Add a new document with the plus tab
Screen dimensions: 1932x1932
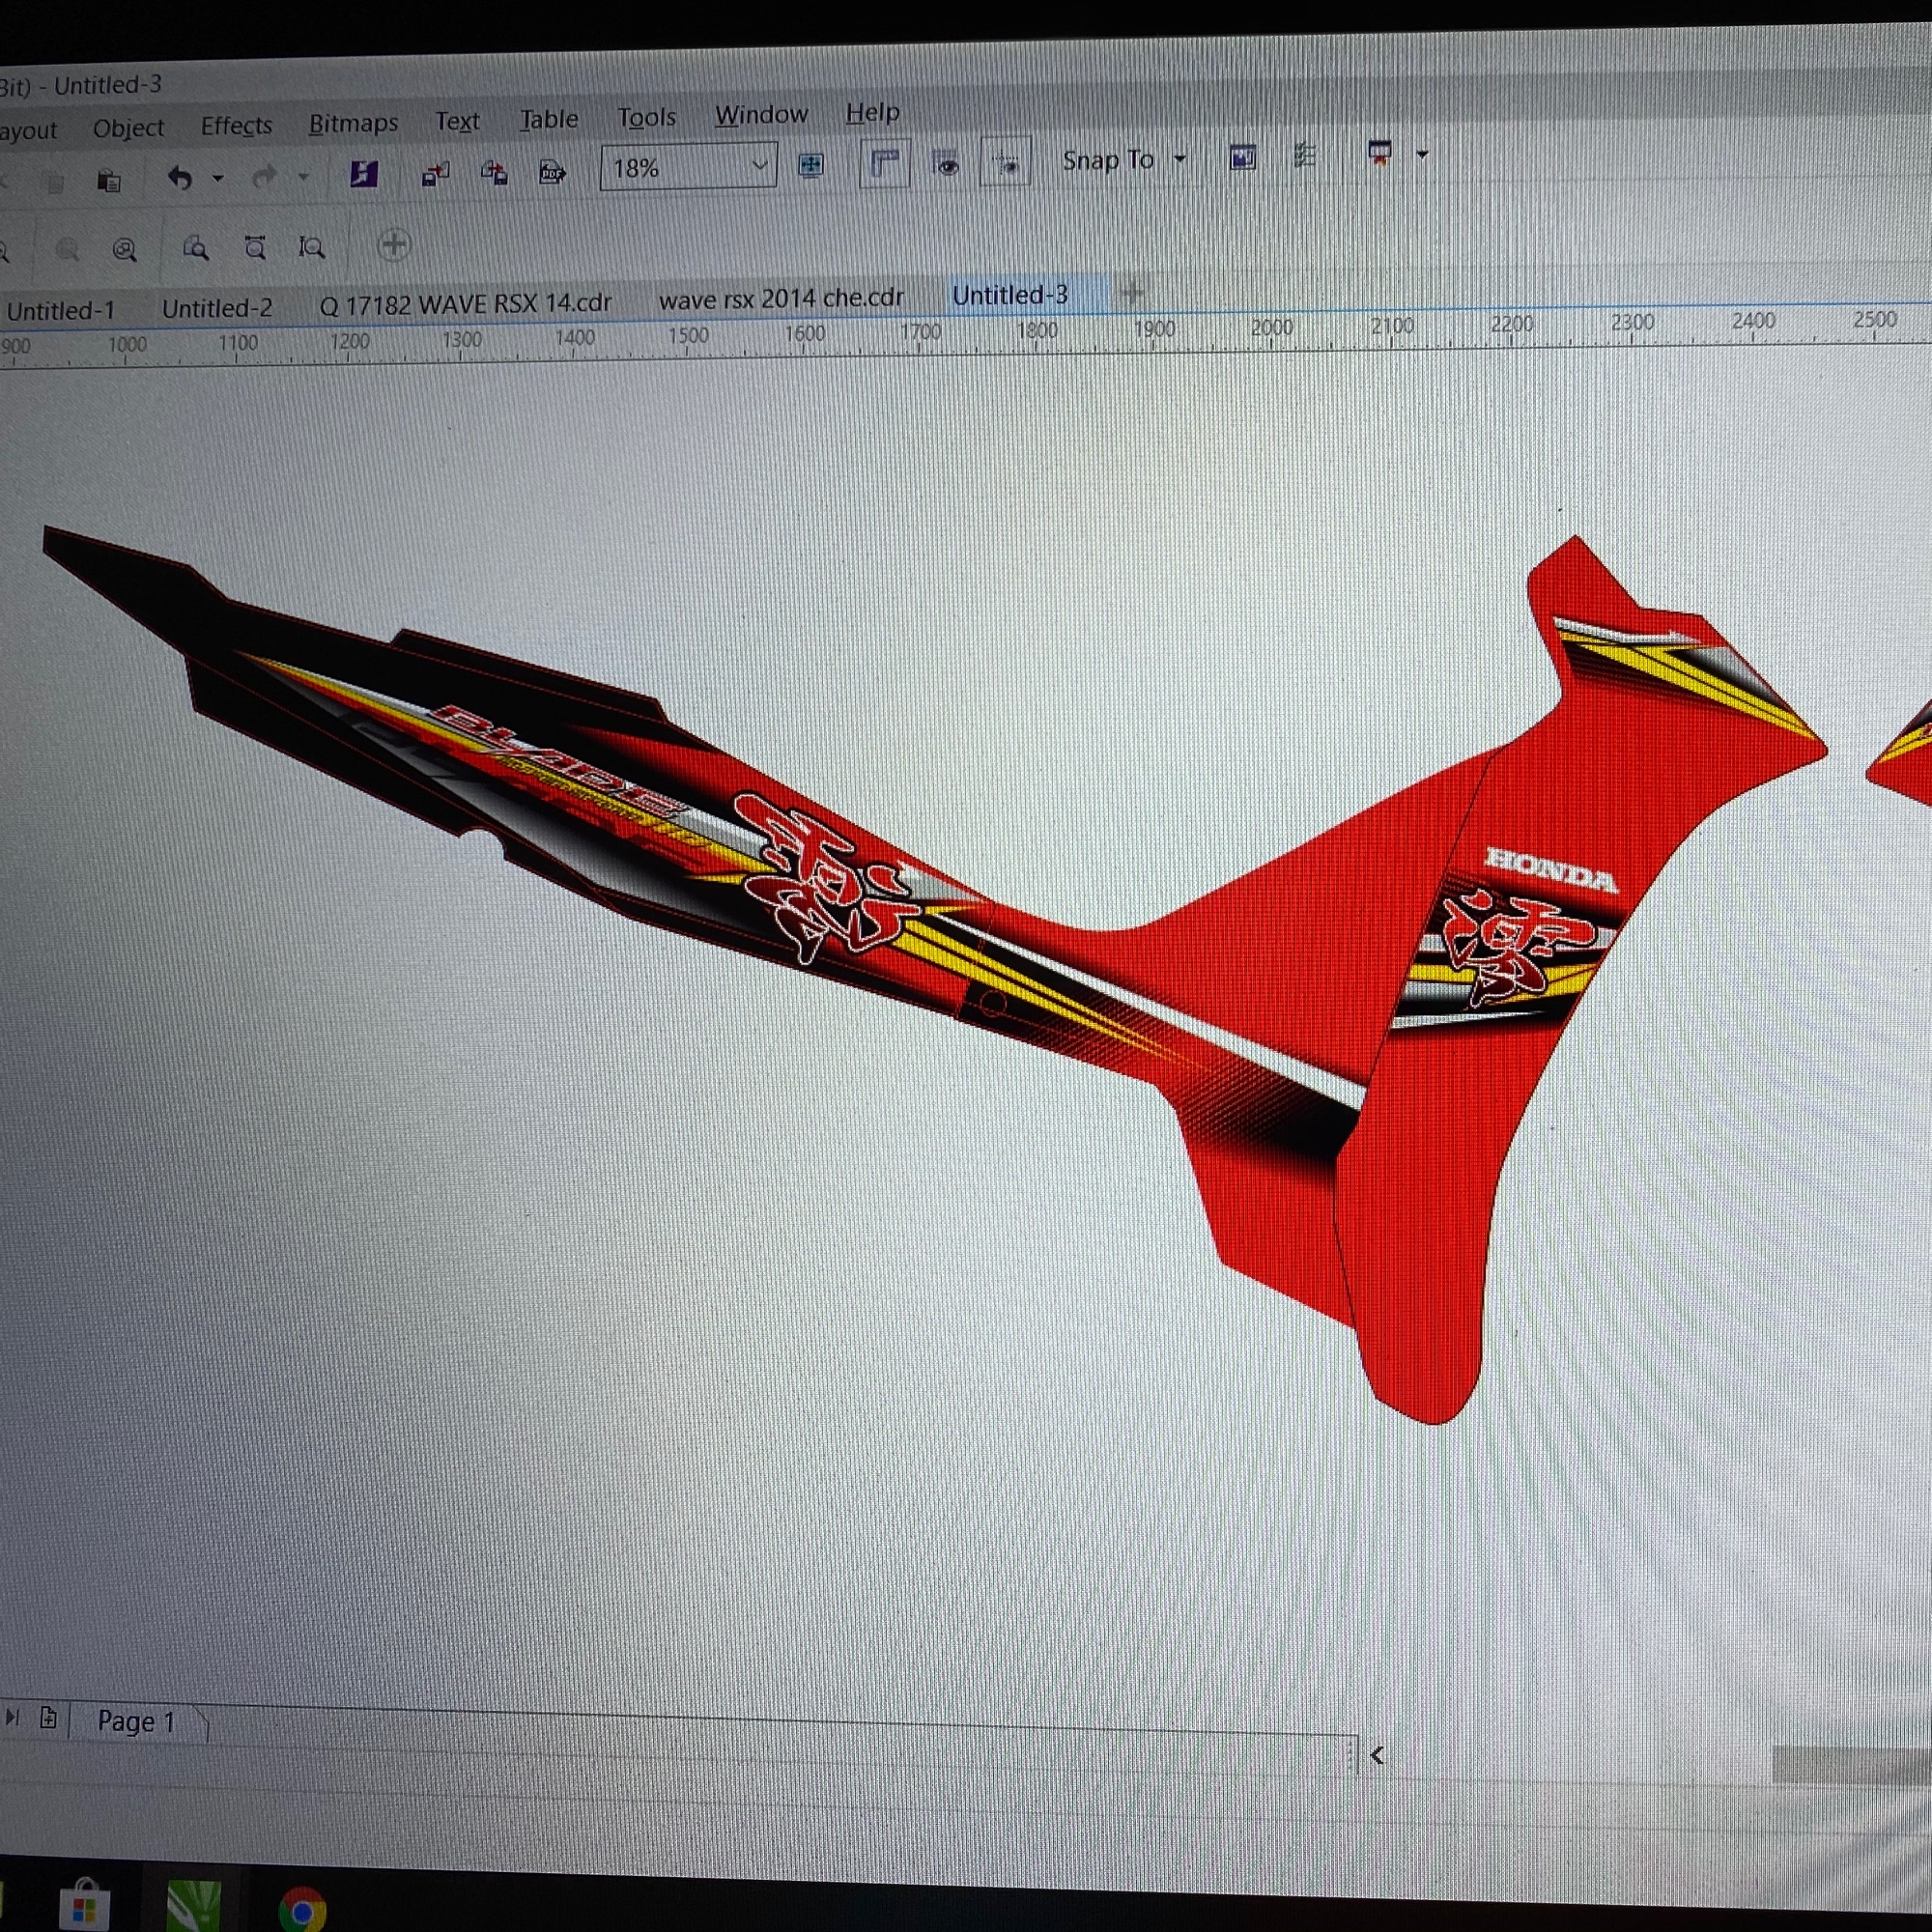coord(1132,292)
